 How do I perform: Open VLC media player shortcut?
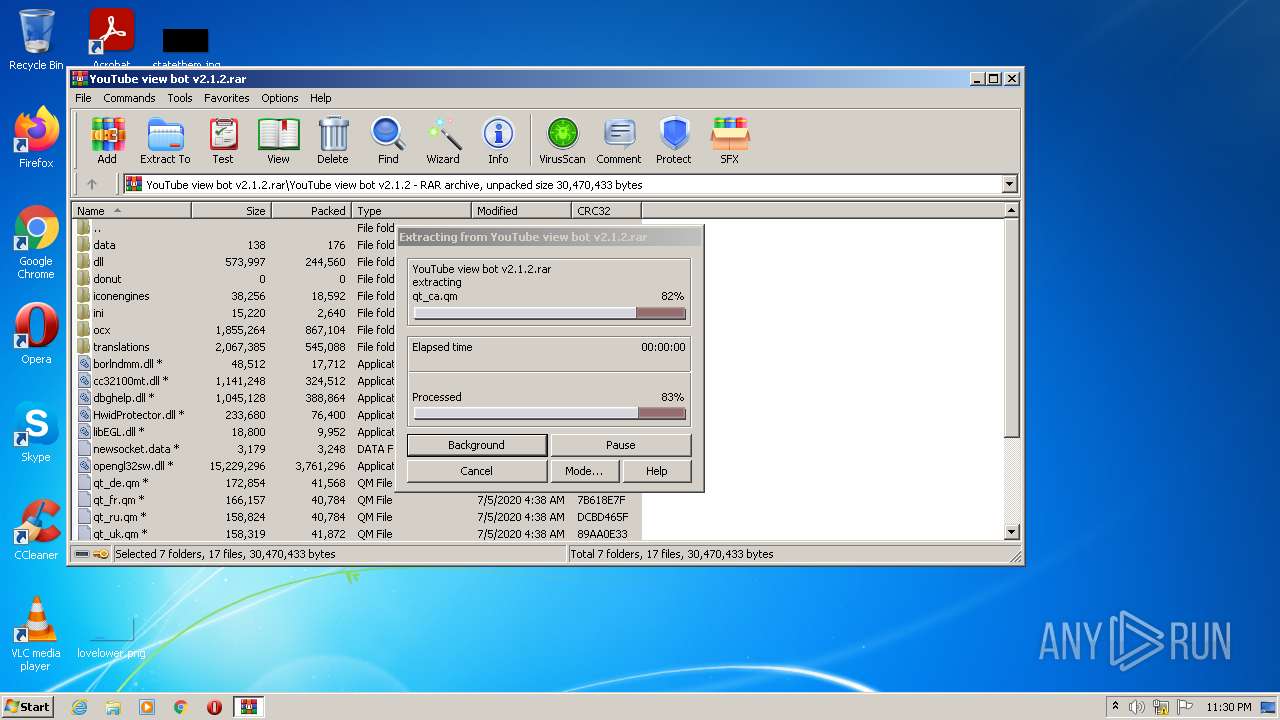pyautogui.click(x=36, y=634)
